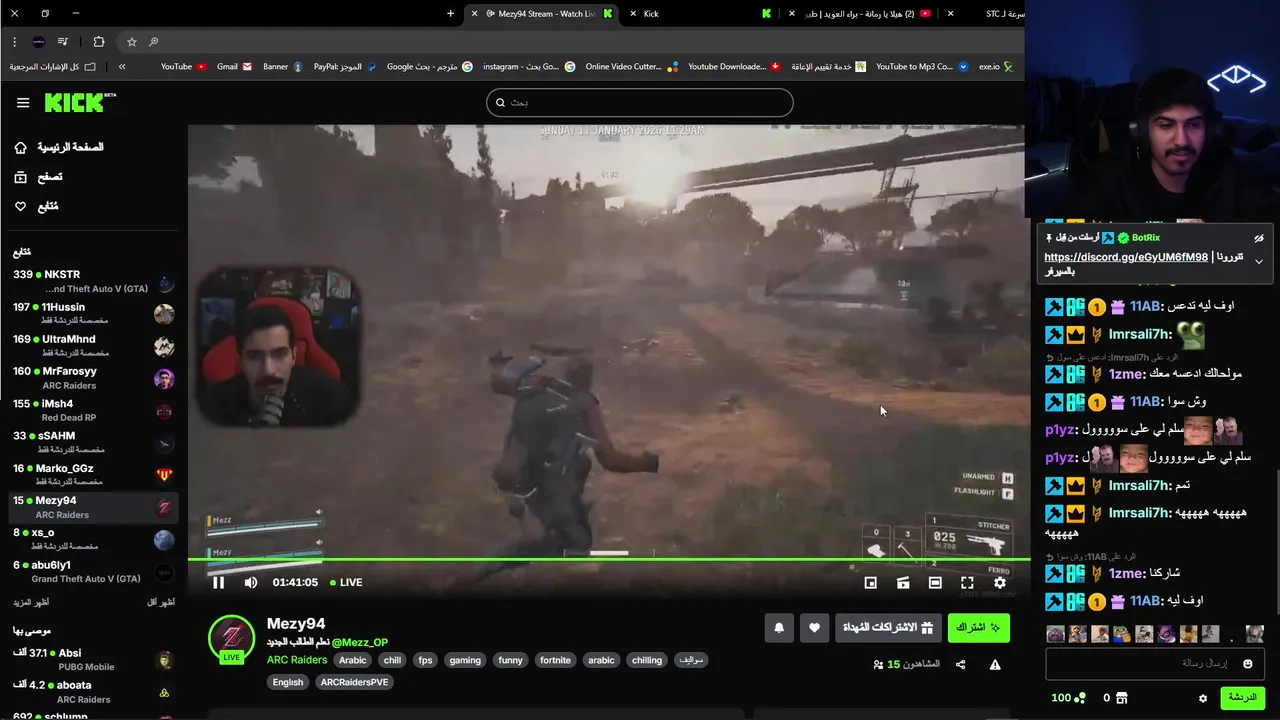Open xs_o channel in the sidebar
The height and width of the screenshot is (720, 1280).
(93, 539)
